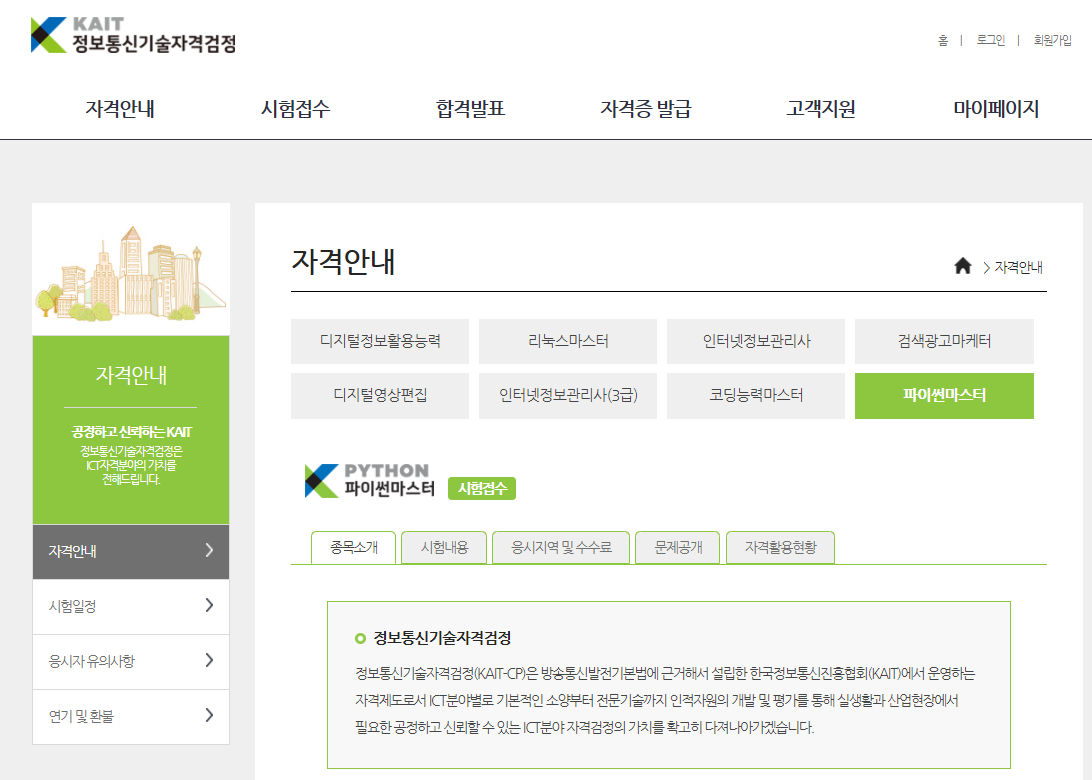Click the PYTHON 파이썬마스터 logo
This screenshot has width=1092, height=780.
click(370, 481)
